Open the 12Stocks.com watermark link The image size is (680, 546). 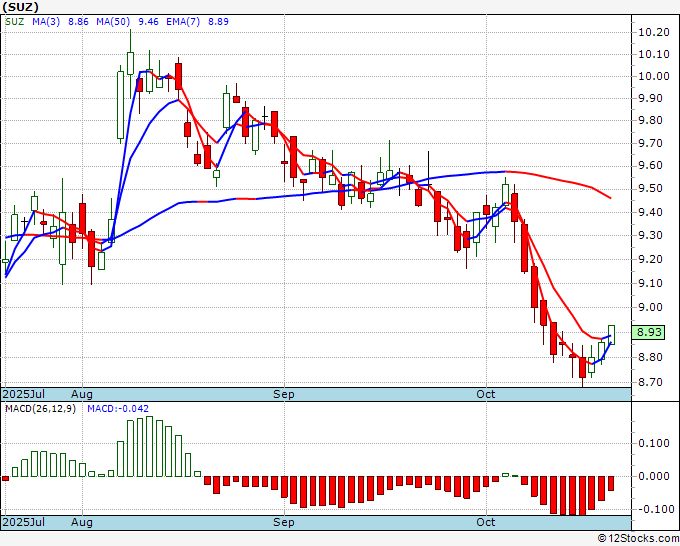click(x=637, y=539)
